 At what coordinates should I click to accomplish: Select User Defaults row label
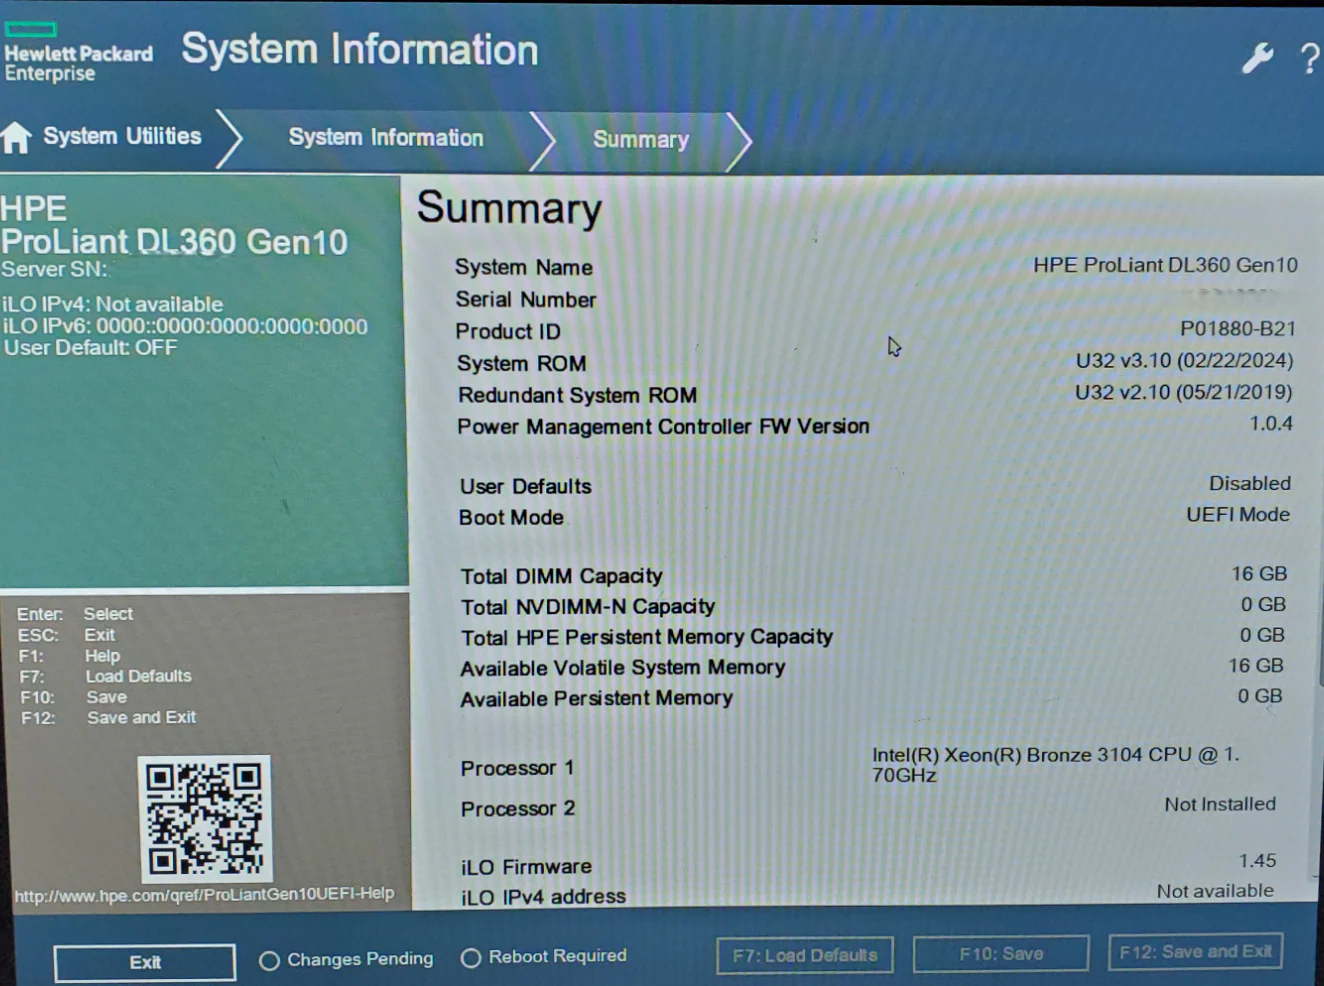click(526, 486)
